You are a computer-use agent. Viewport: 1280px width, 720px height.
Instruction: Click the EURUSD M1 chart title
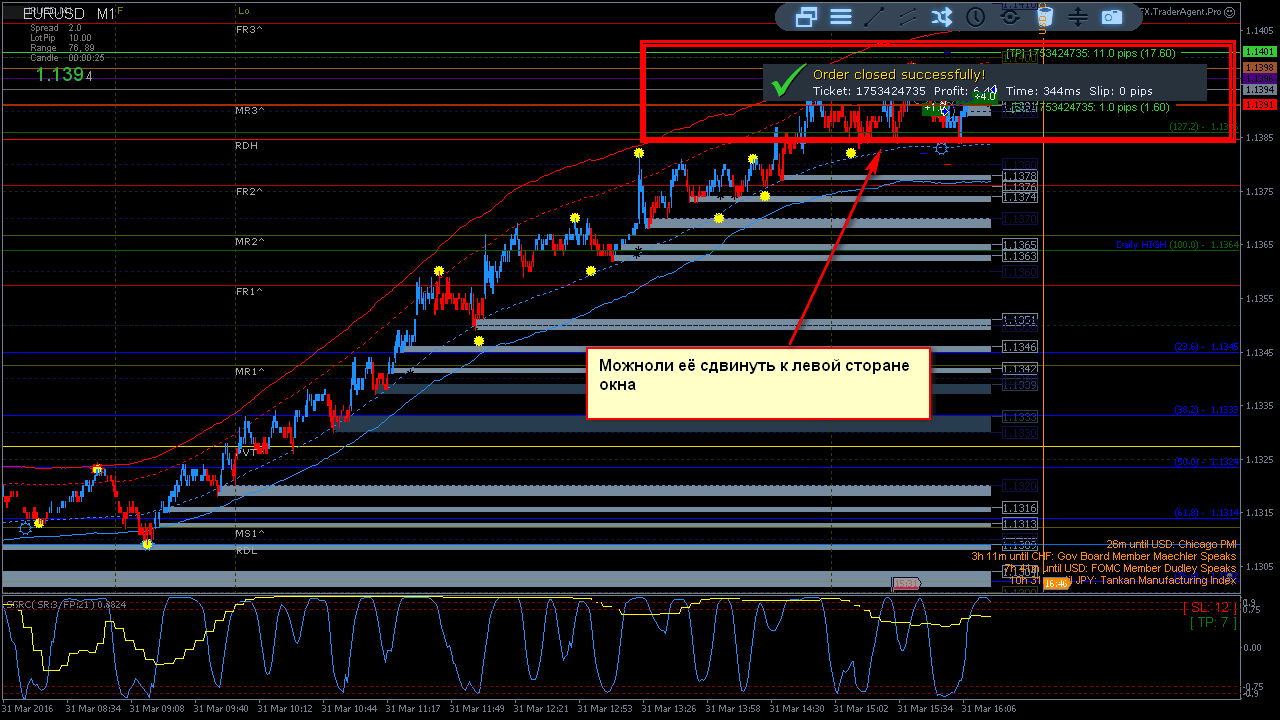(68, 14)
